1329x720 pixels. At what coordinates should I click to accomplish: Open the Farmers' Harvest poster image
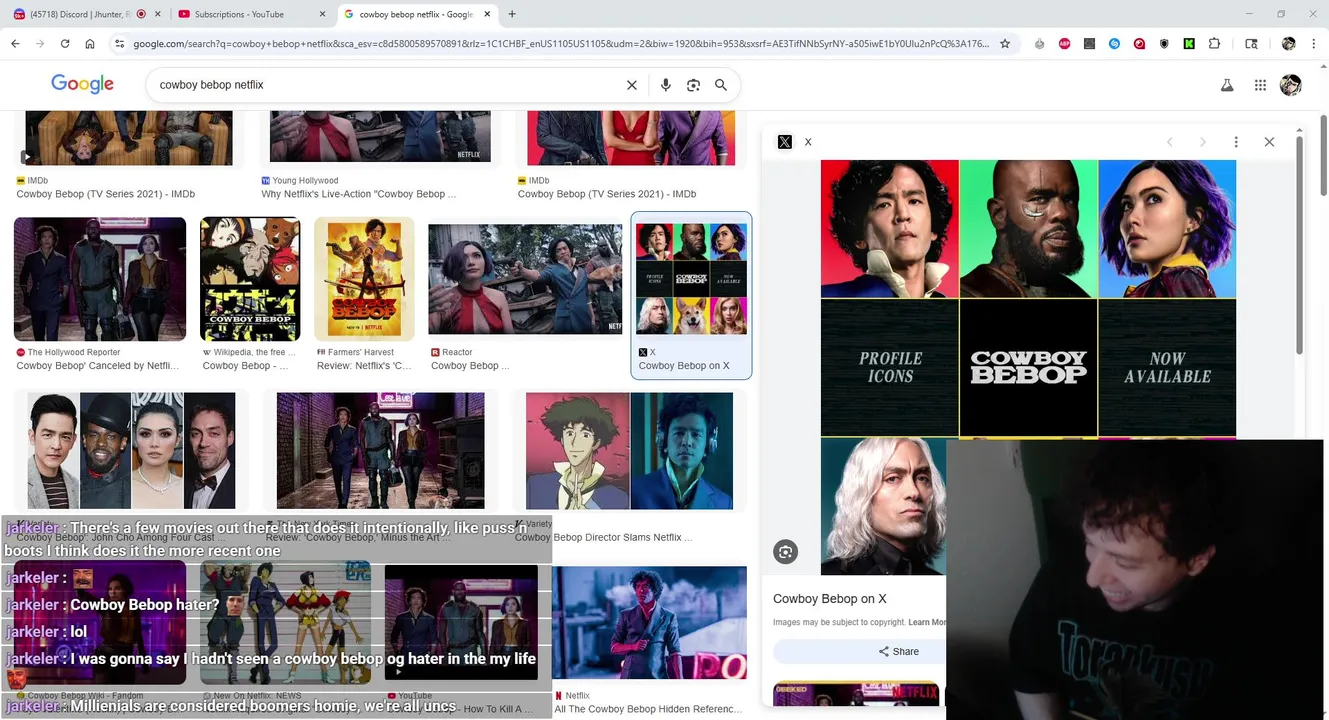coord(364,279)
